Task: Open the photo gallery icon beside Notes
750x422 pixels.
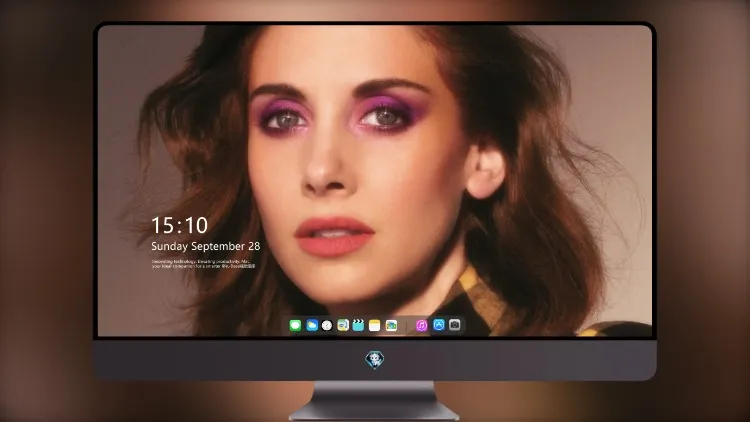Action: pos(391,325)
